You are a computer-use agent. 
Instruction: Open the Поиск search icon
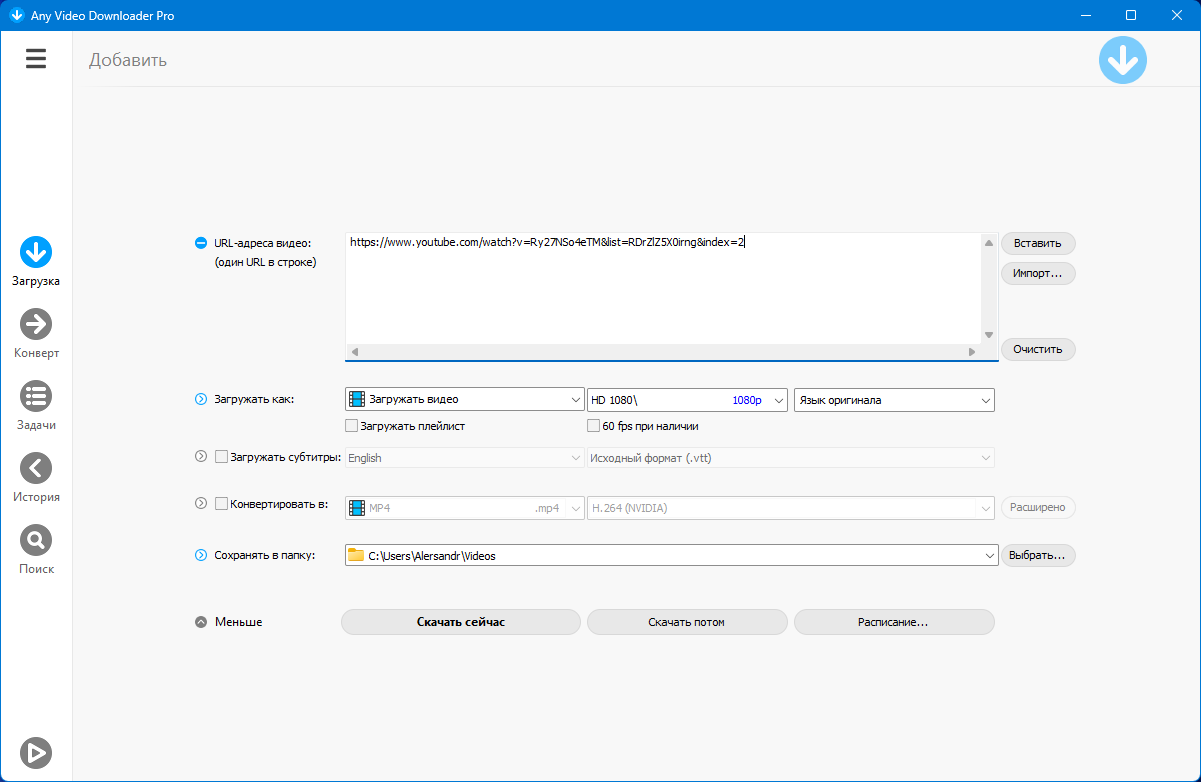[36, 540]
